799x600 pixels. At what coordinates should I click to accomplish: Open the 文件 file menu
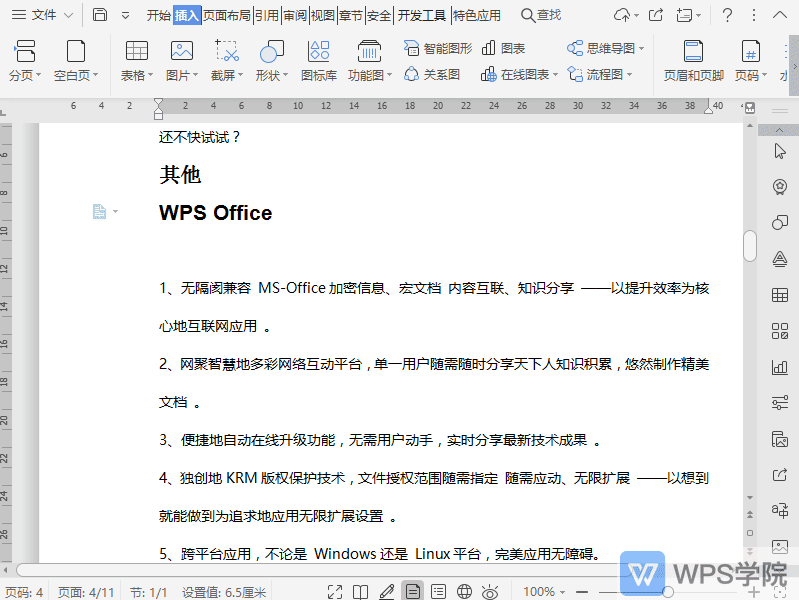(44, 15)
